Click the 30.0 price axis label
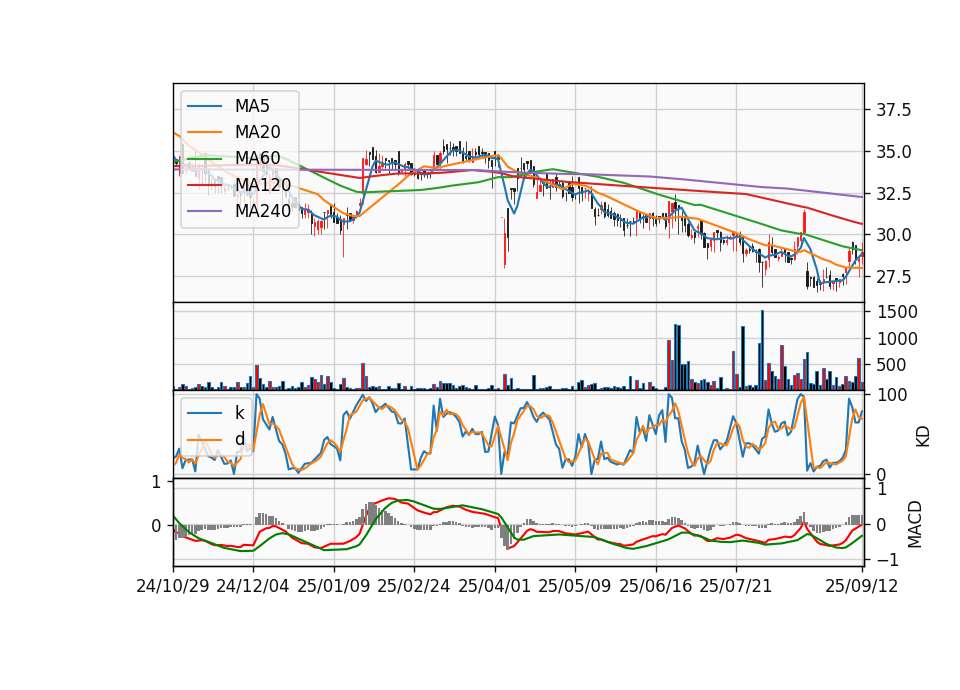The height and width of the screenshot is (690, 960). tap(893, 235)
